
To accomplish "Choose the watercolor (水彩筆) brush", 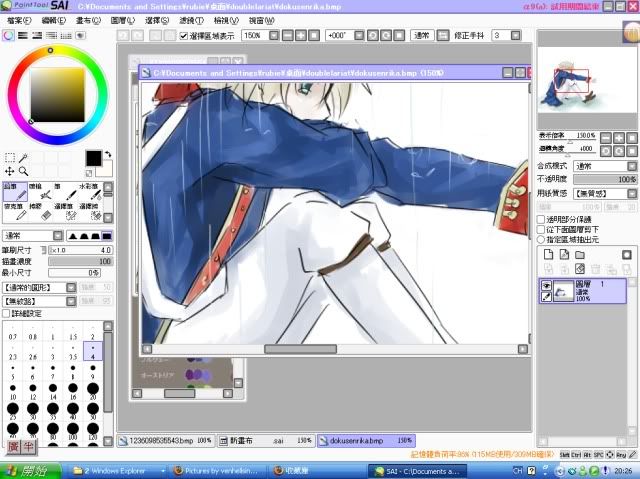I will point(90,192).
